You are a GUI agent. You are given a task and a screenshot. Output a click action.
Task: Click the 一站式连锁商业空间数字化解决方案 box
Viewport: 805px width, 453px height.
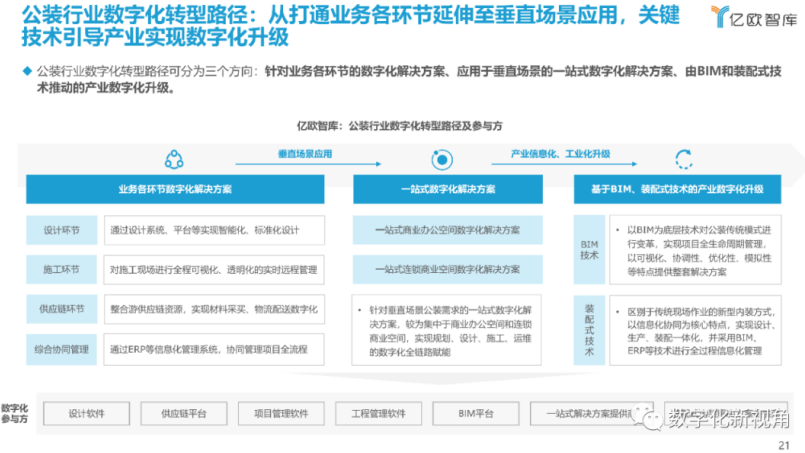pos(448,269)
